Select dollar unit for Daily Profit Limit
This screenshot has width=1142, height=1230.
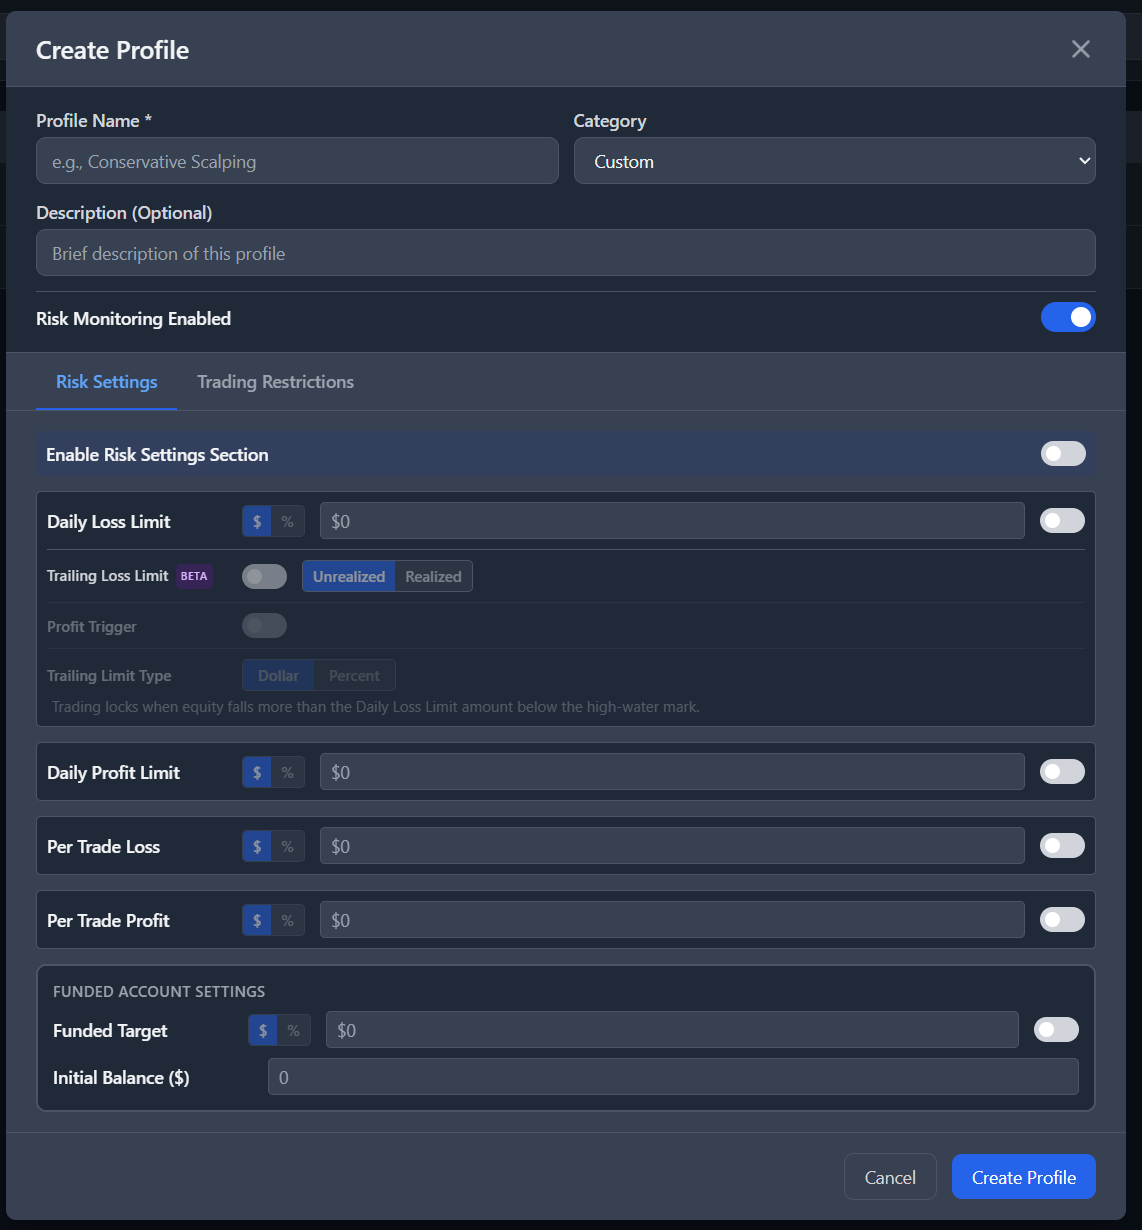tap(257, 772)
